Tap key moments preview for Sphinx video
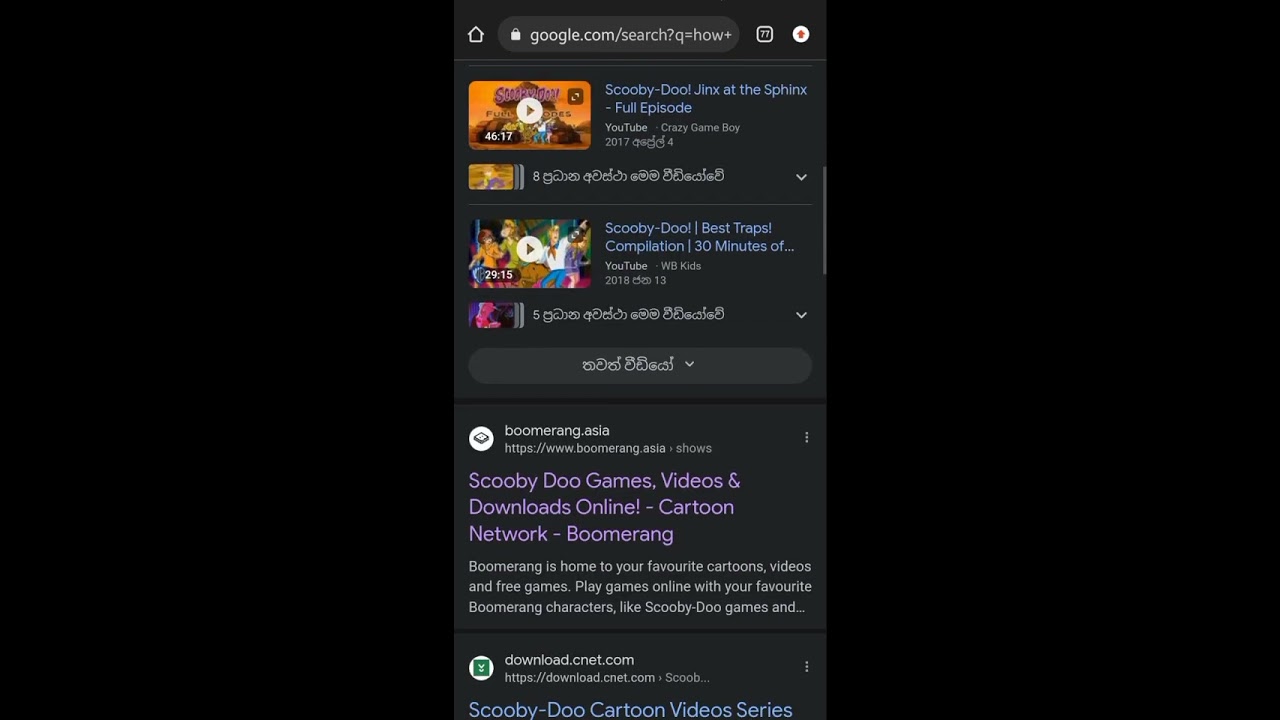The height and width of the screenshot is (720, 1280). tap(496, 177)
